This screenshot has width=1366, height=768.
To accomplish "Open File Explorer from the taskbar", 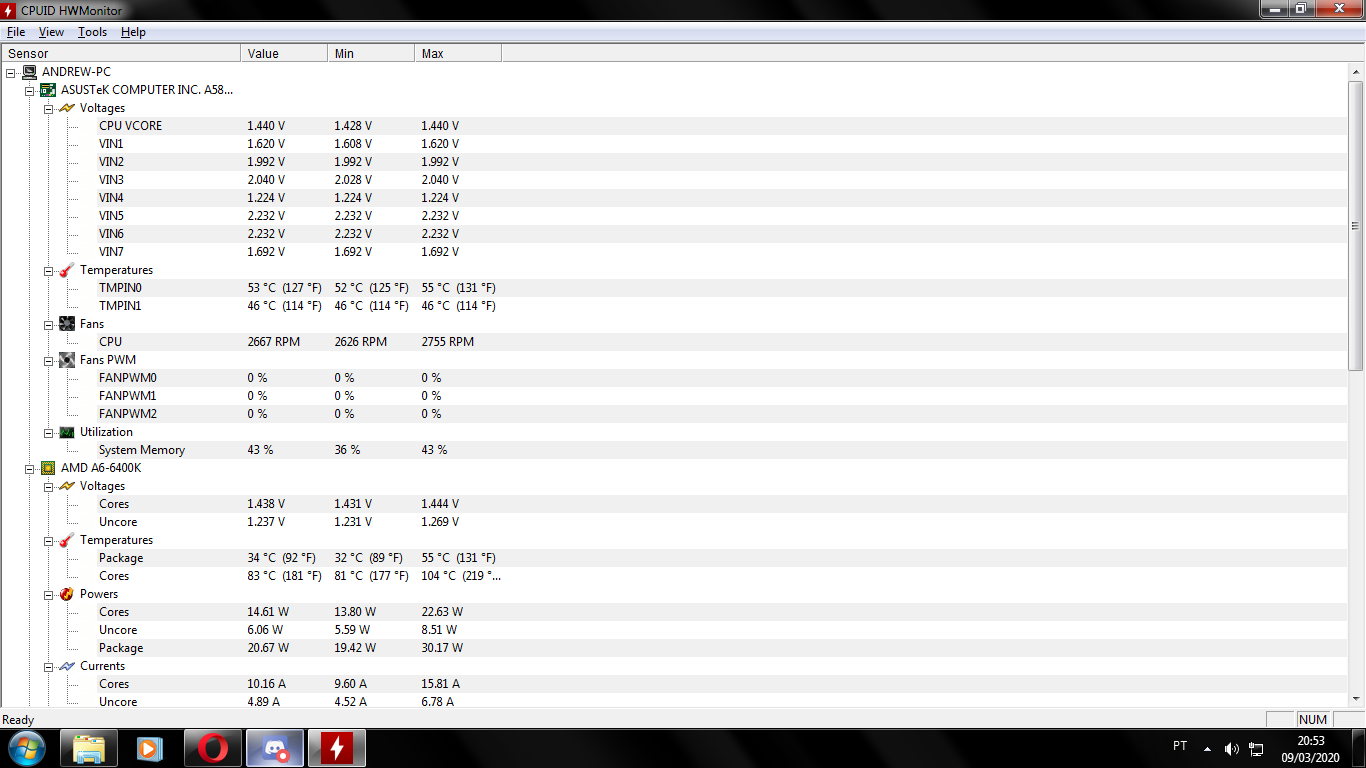I will click(89, 748).
